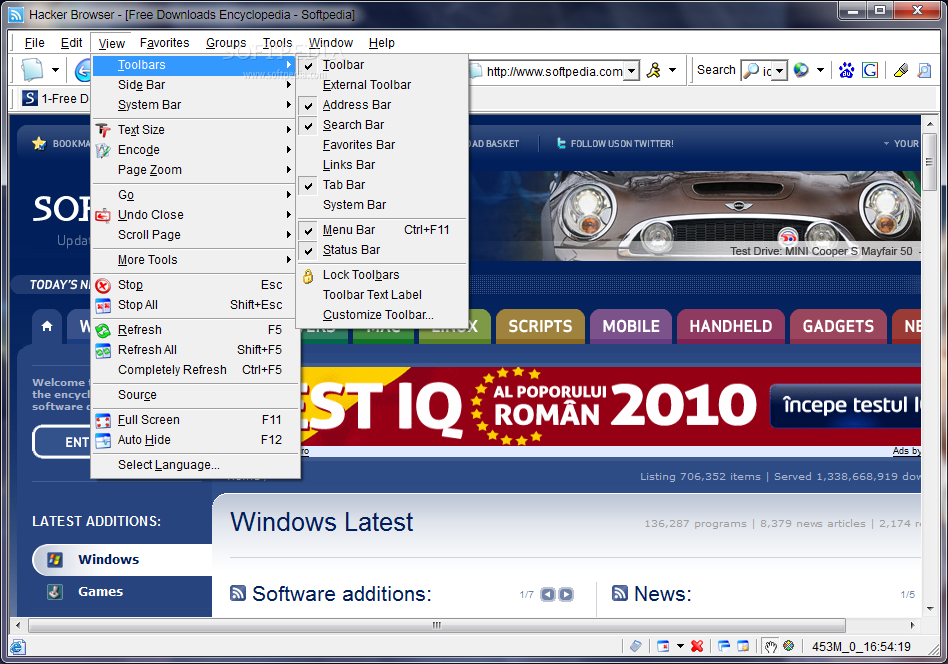Open the GADGETS category tab
This screenshot has height=664, width=948.
[838, 327]
